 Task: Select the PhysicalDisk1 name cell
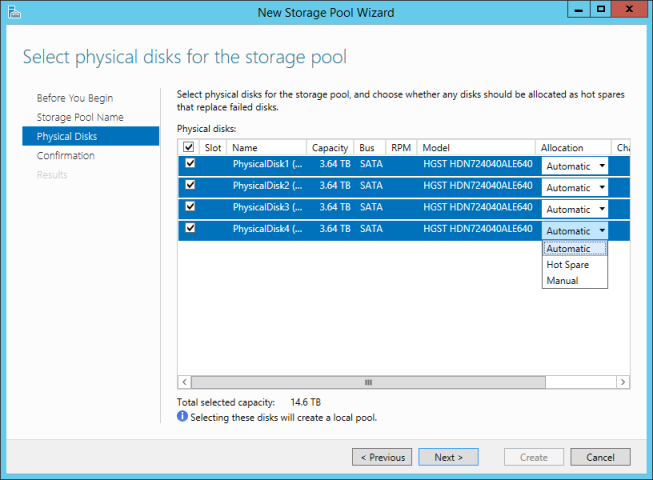[x=267, y=164]
